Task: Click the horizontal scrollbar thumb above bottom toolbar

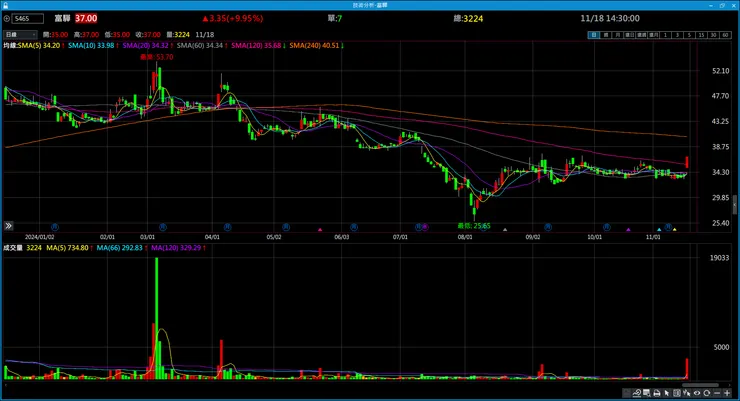Action: [700, 385]
